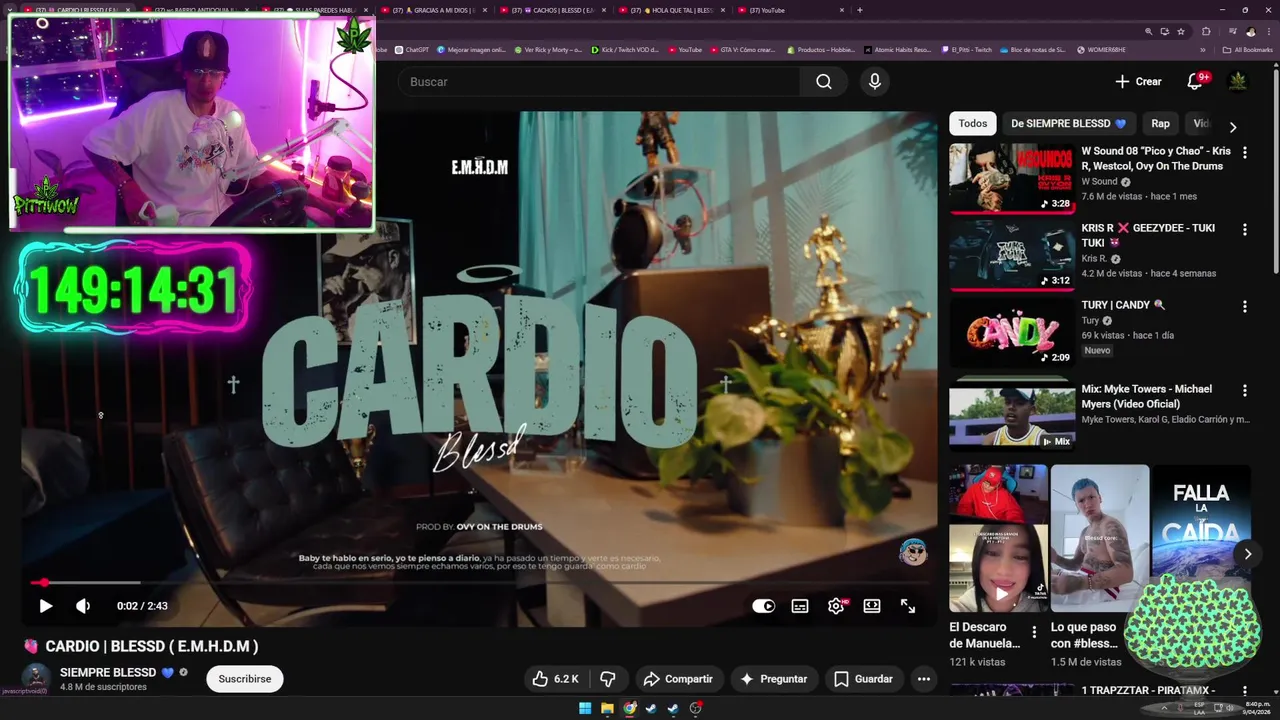The image size is (1280, 720).
Task: Click the channel watermark in the player
Action: (x=913, y=551)
